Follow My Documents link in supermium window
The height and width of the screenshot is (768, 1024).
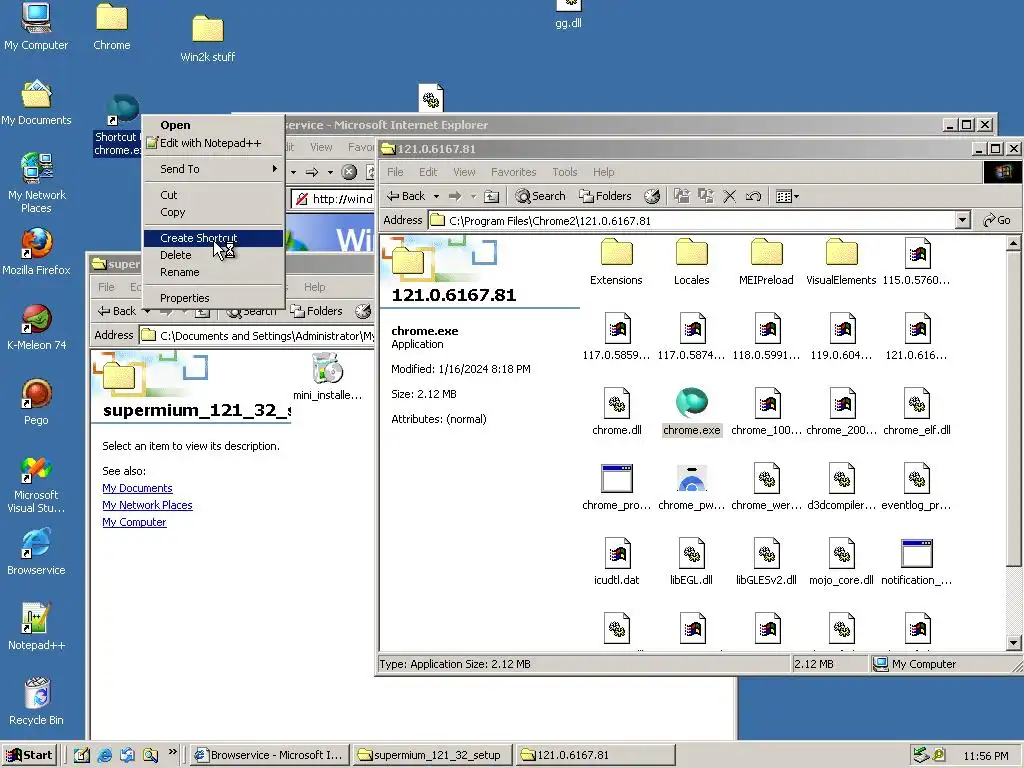click(x=137, y=488)
